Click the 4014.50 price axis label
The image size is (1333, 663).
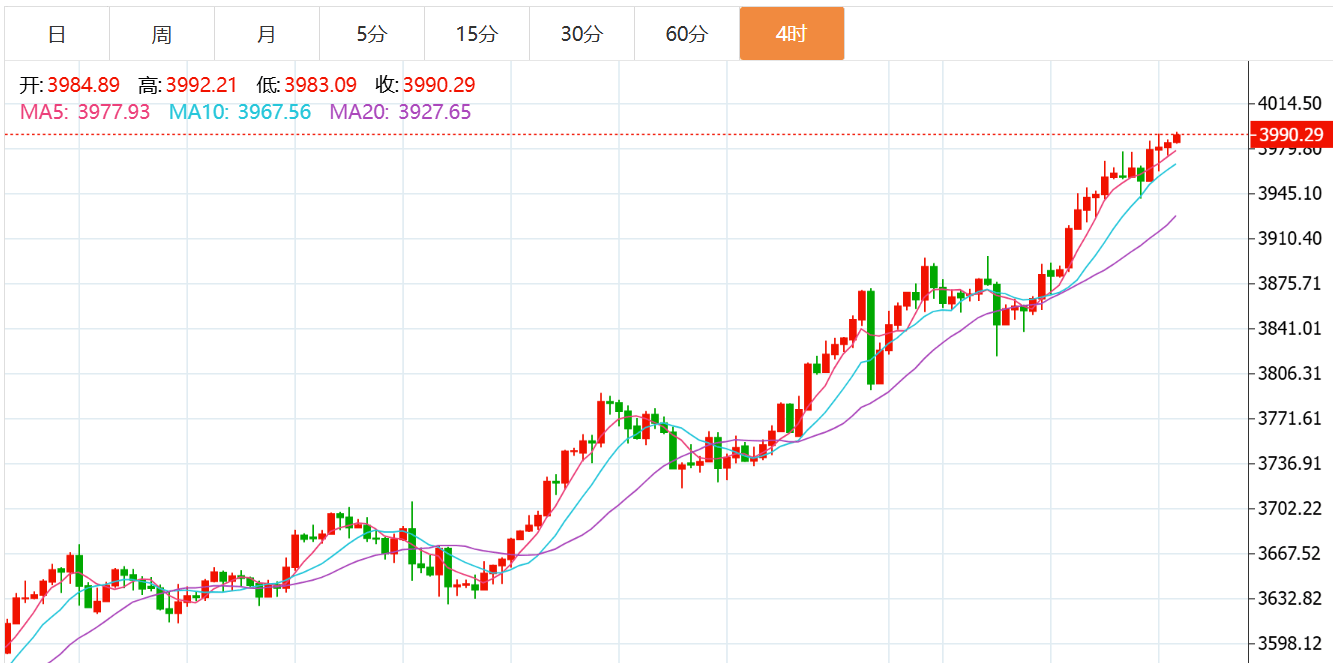pyautogui.click(x=1291, y=103)
